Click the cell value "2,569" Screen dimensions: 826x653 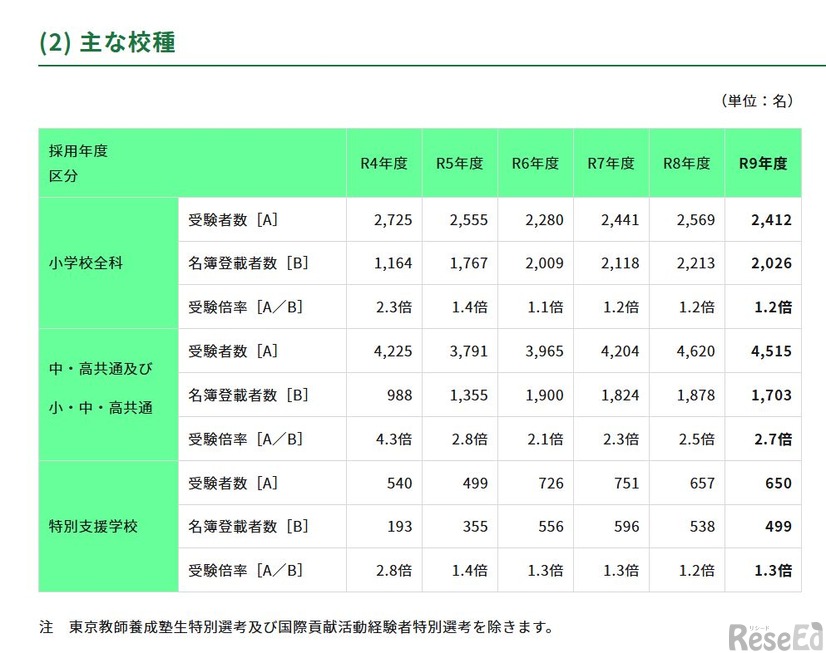[x=696, y=220]
